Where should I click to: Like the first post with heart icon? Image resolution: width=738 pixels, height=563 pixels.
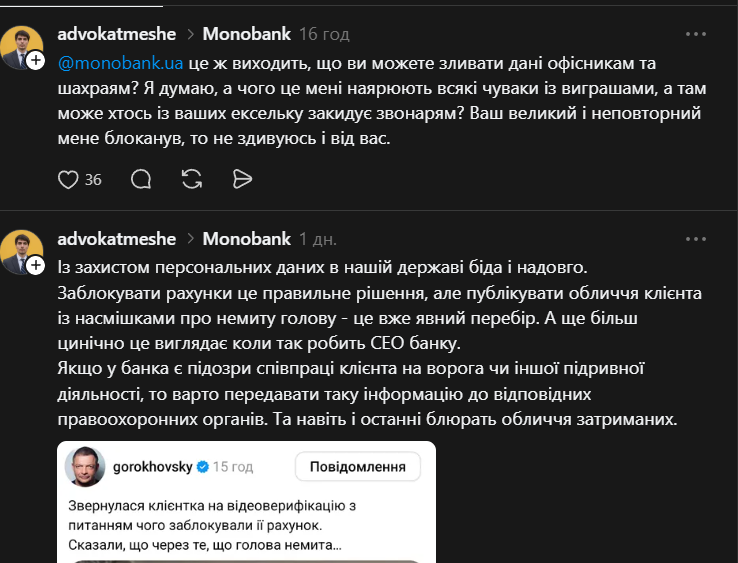[69, 179]
